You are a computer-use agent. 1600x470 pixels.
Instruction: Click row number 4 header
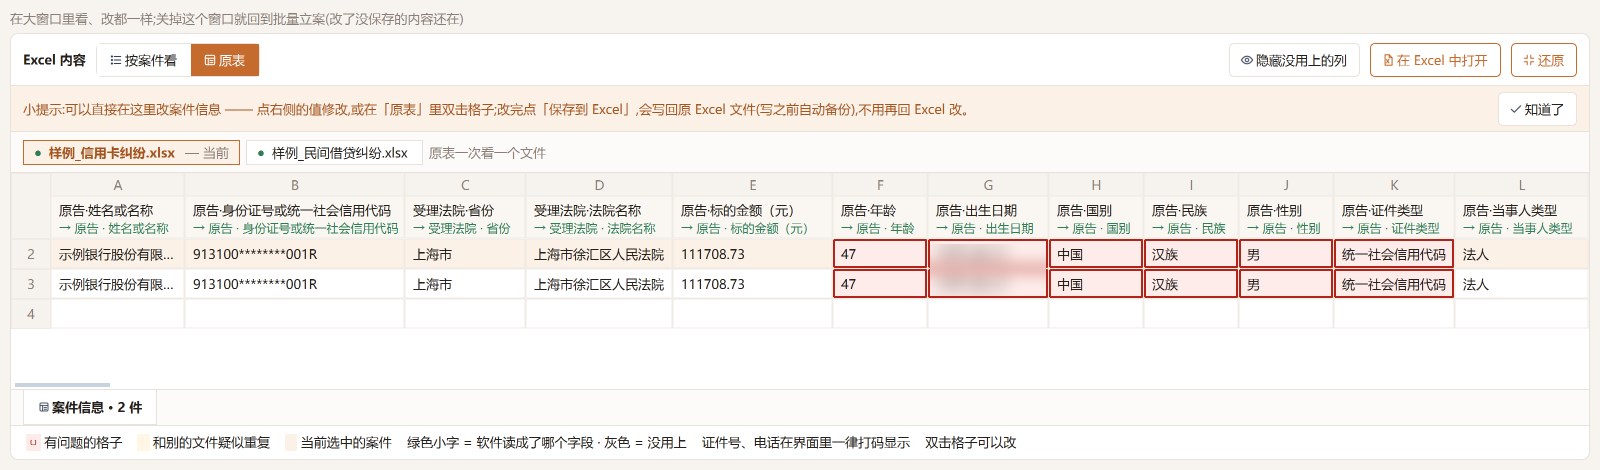[31, 314]
